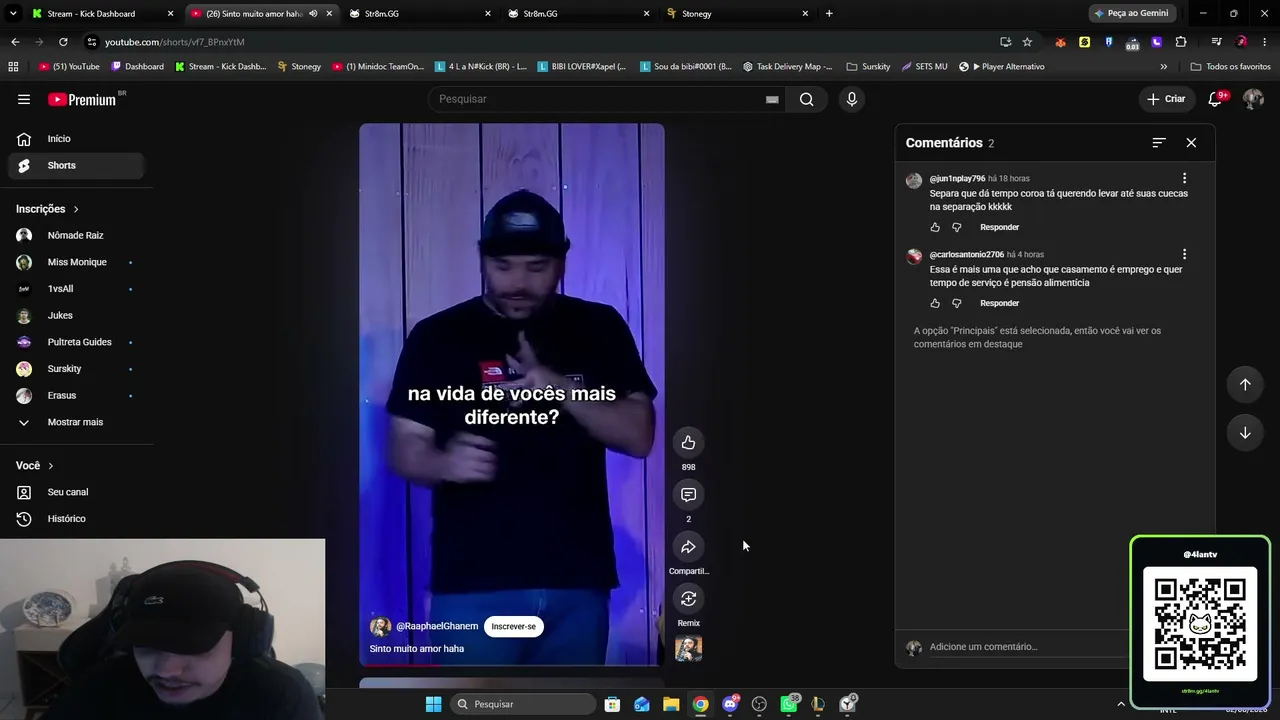Viewport: 1280px width, 720px height.
Task: Bookmark this page with star icon
Action: point(1027,42)
